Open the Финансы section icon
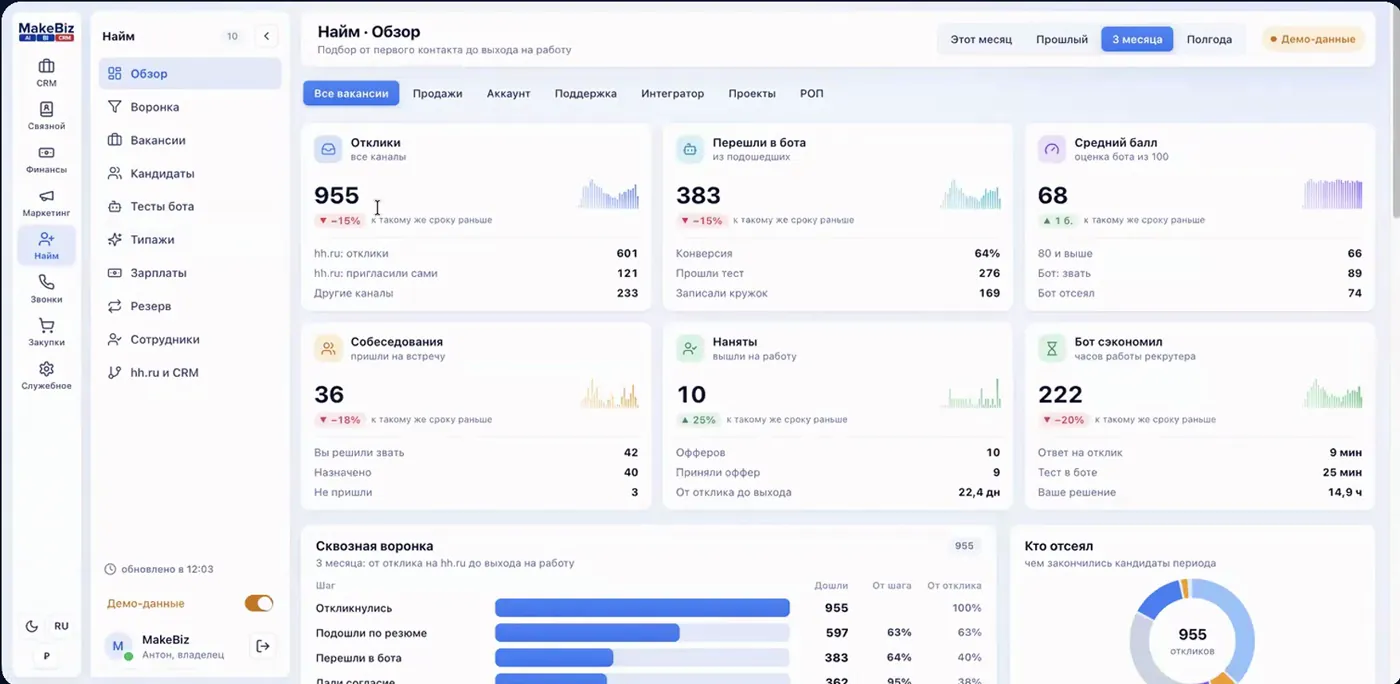Screen dimensions: 1400x684 click(x=46, y=159)
